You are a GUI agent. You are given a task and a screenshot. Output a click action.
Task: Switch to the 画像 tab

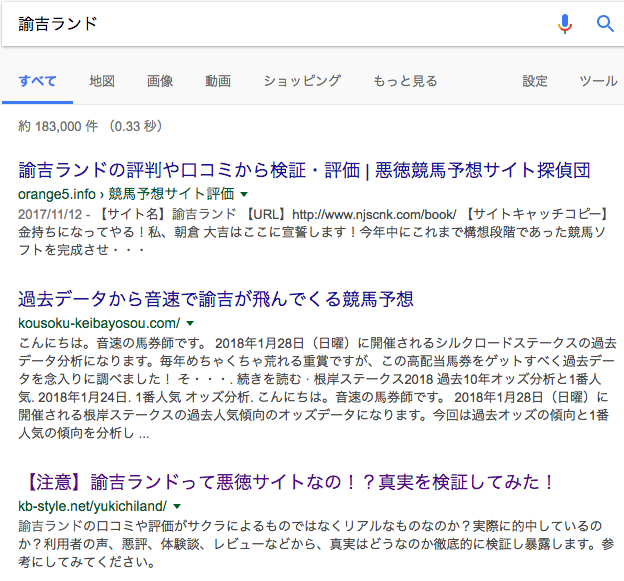point(160,81)
